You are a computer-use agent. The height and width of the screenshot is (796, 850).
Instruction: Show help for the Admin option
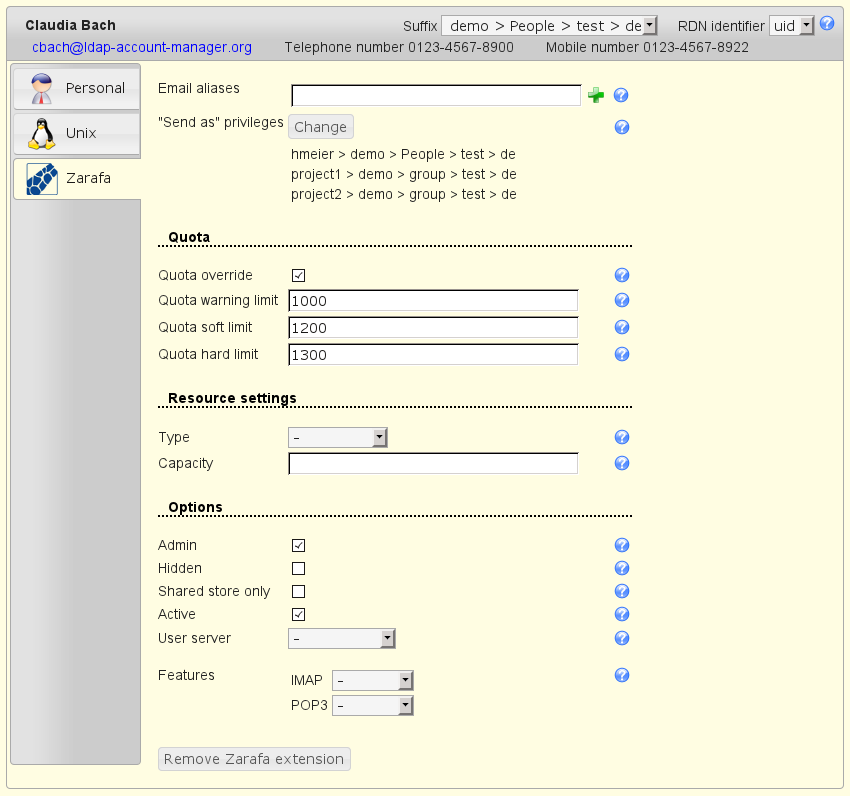(x=621, y=545)
